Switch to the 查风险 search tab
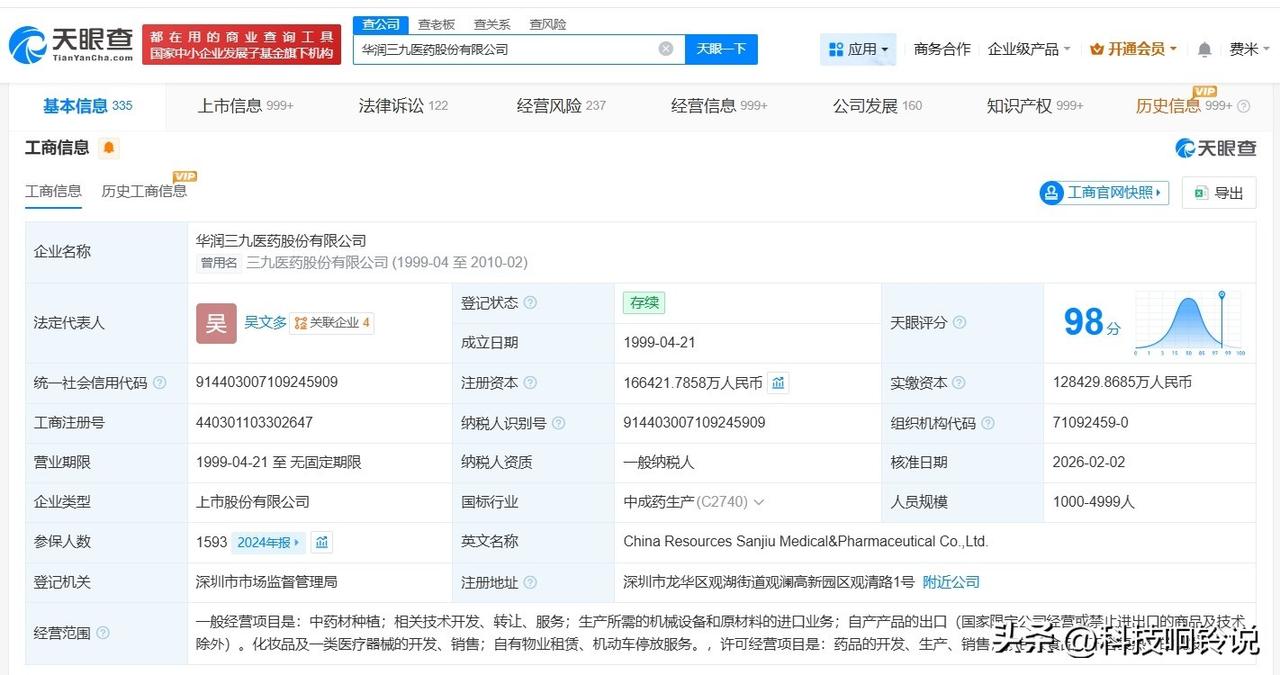1280x675 pixels. pyautogui.click(x=548, y=24)
